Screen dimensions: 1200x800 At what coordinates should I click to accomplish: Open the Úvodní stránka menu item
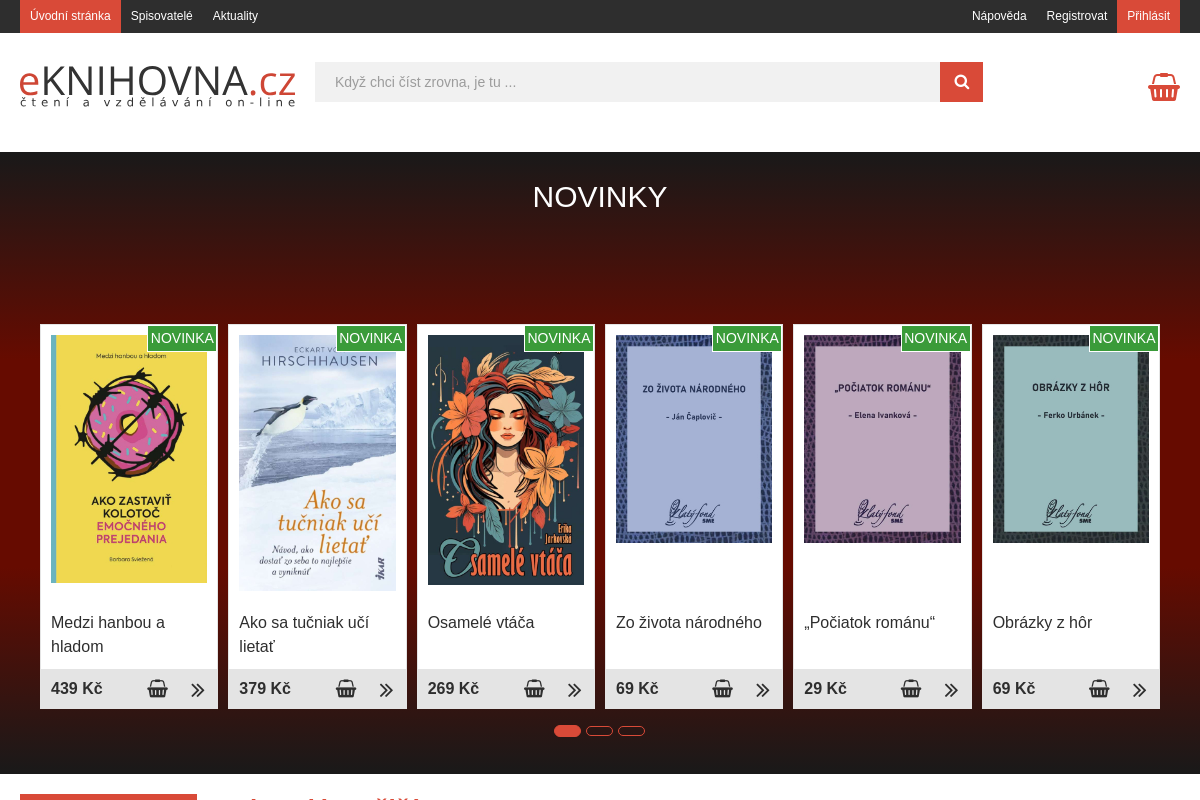(70, 16)
